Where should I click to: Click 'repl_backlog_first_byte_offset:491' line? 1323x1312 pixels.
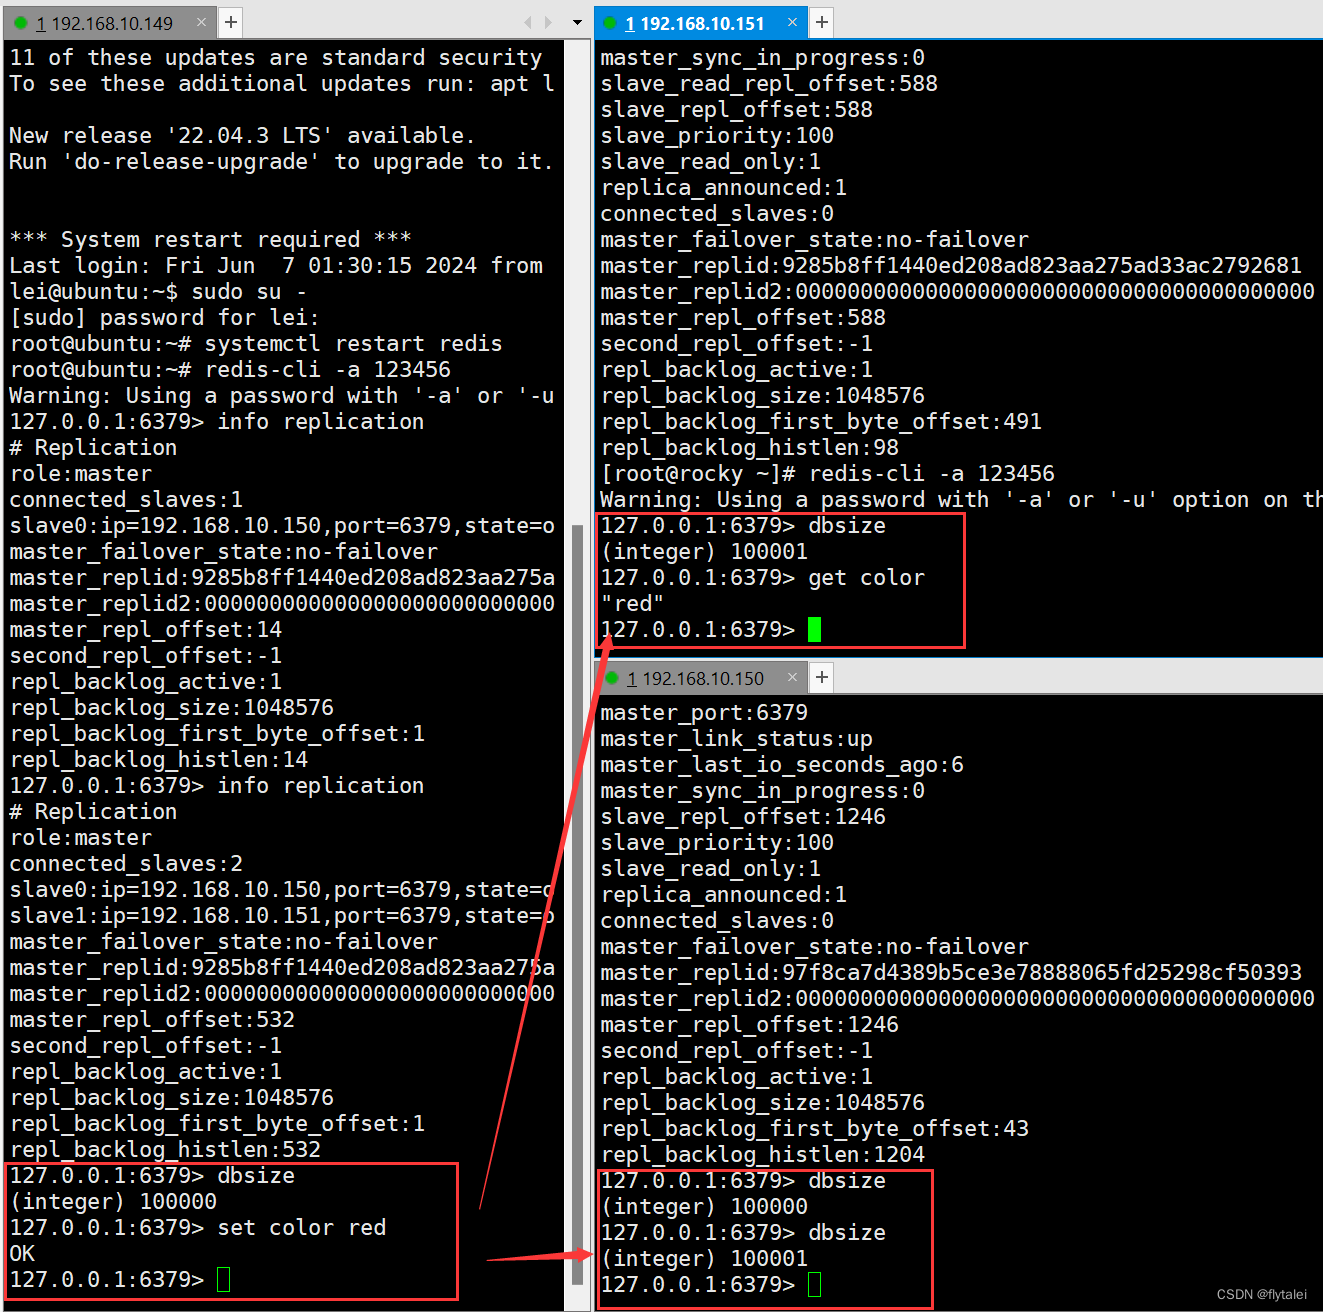tap(821, 421)
